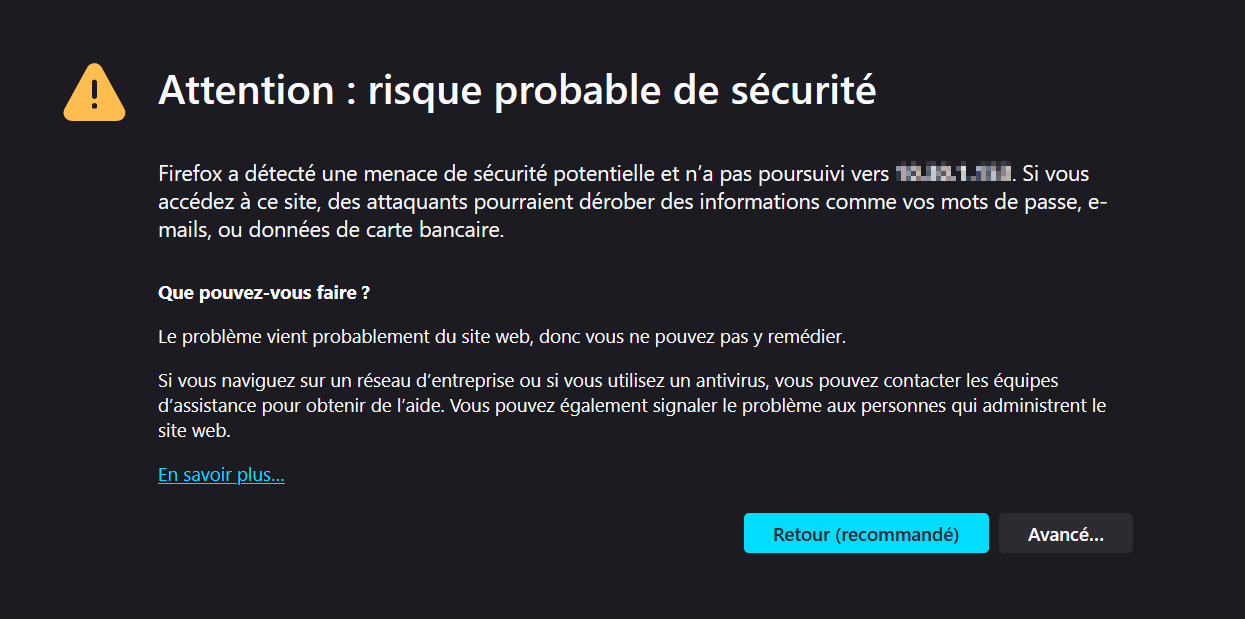Click the word remédier

[806, 337]
